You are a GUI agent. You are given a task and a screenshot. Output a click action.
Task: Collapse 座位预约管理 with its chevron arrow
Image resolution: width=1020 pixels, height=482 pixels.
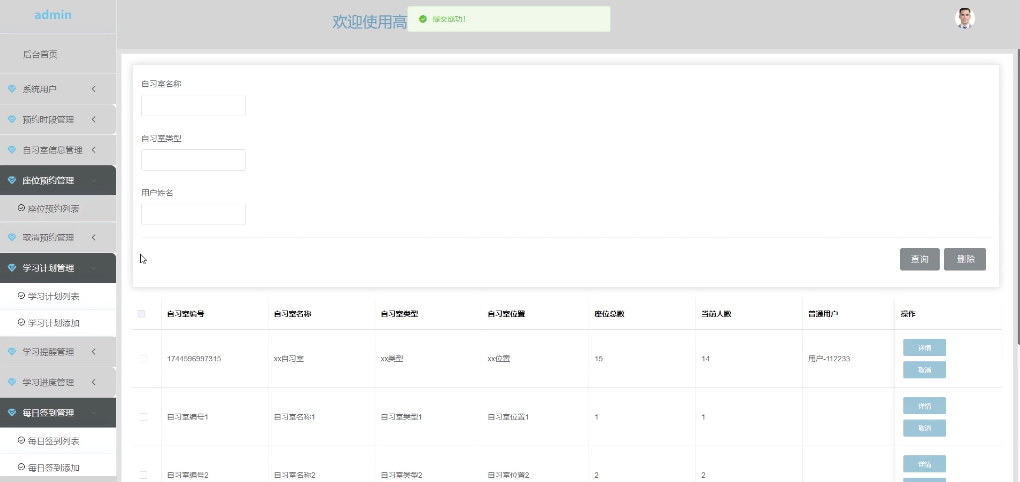pos(94,181)
